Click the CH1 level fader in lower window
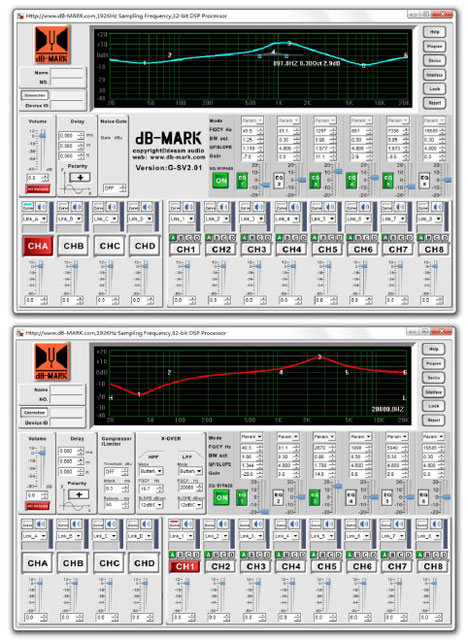The image size is (468, 642). coord(187,583)
